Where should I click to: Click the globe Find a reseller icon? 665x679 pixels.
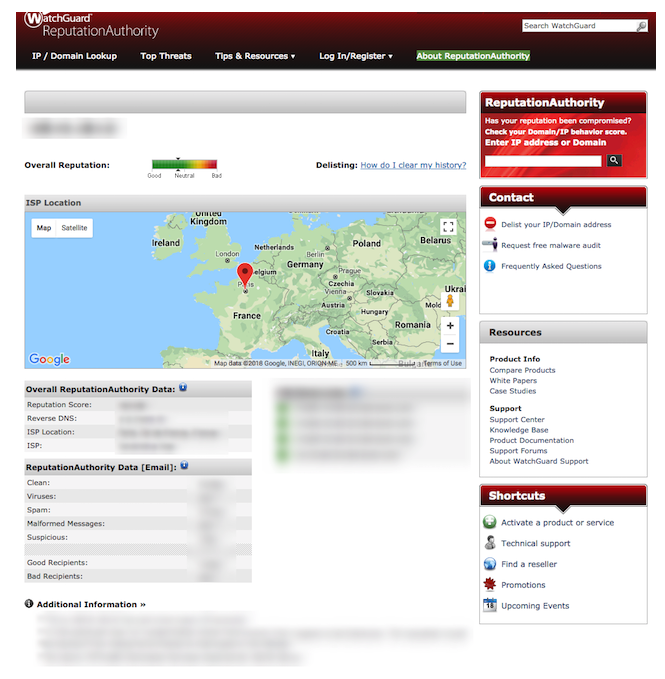tap(490, 563)
